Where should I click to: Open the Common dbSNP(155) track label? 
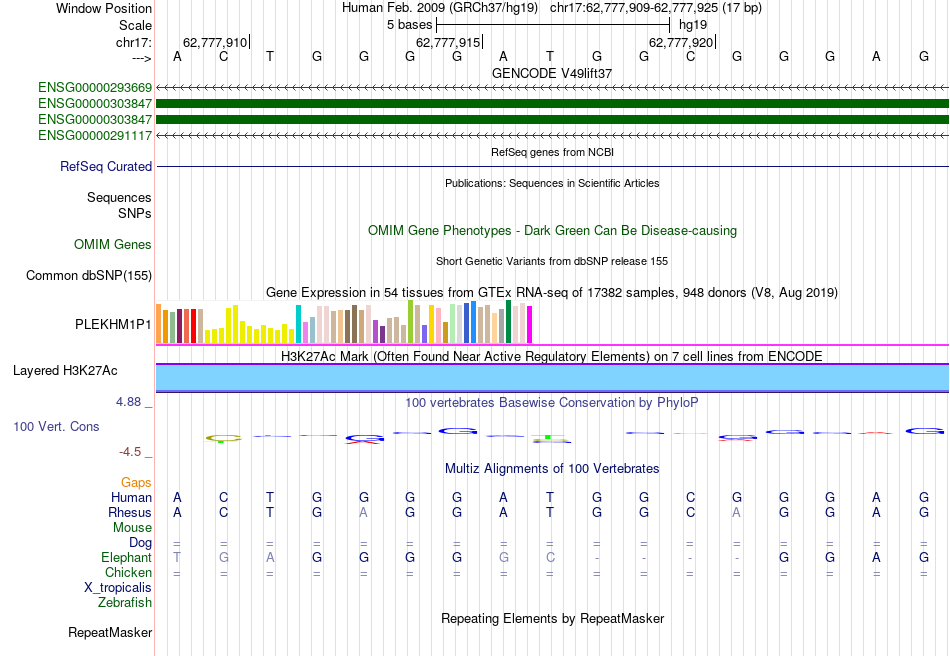89,275
